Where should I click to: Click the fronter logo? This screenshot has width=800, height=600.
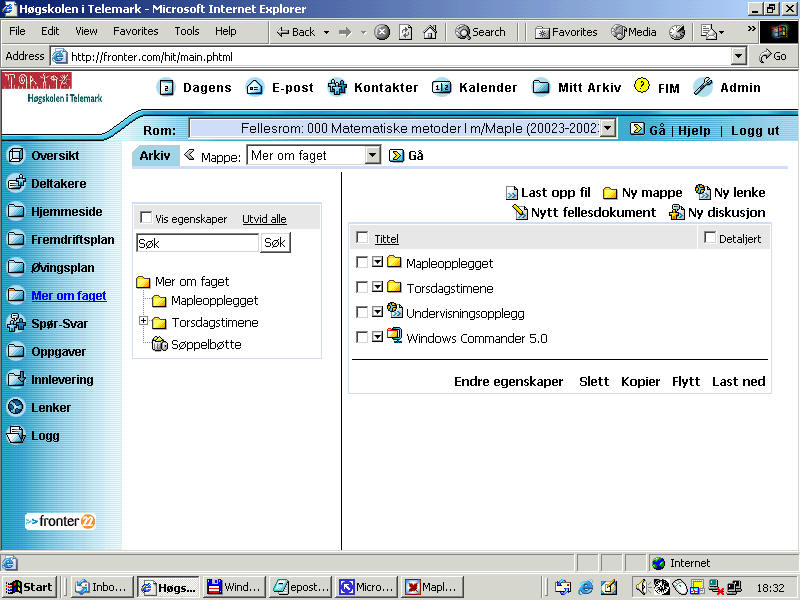60,521
